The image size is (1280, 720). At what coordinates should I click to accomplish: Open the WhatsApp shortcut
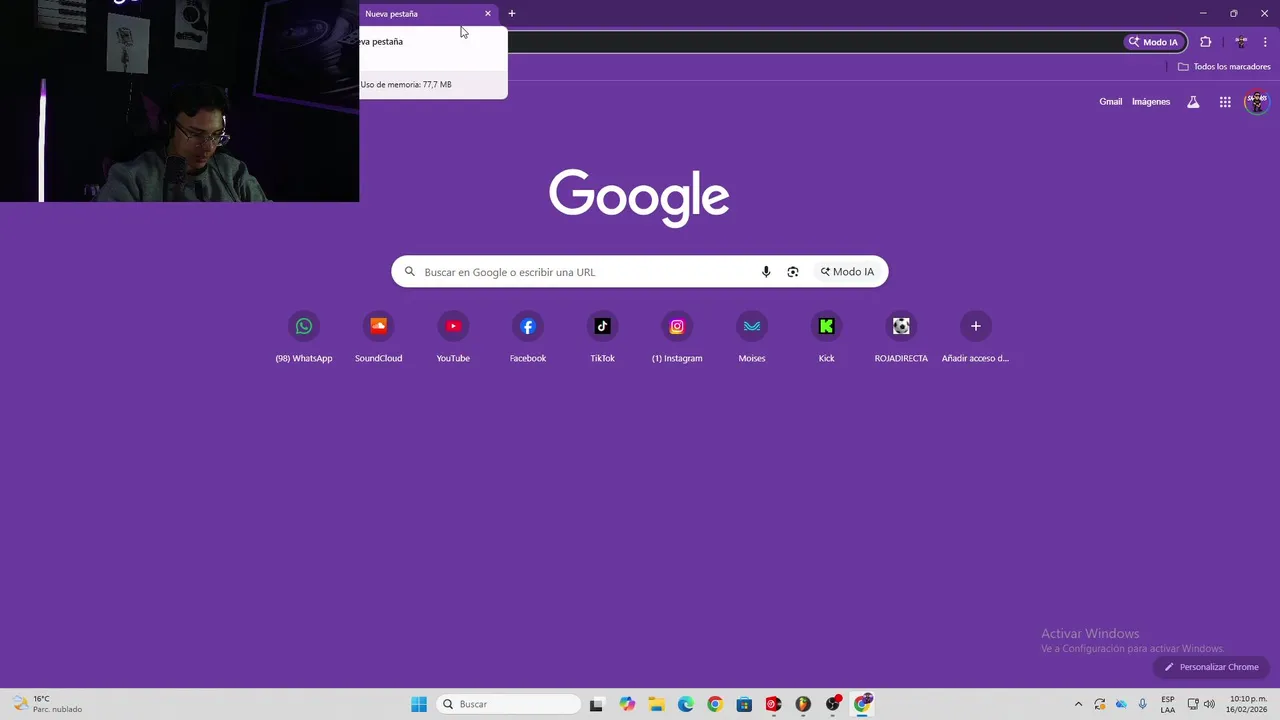tap(304, 338)
